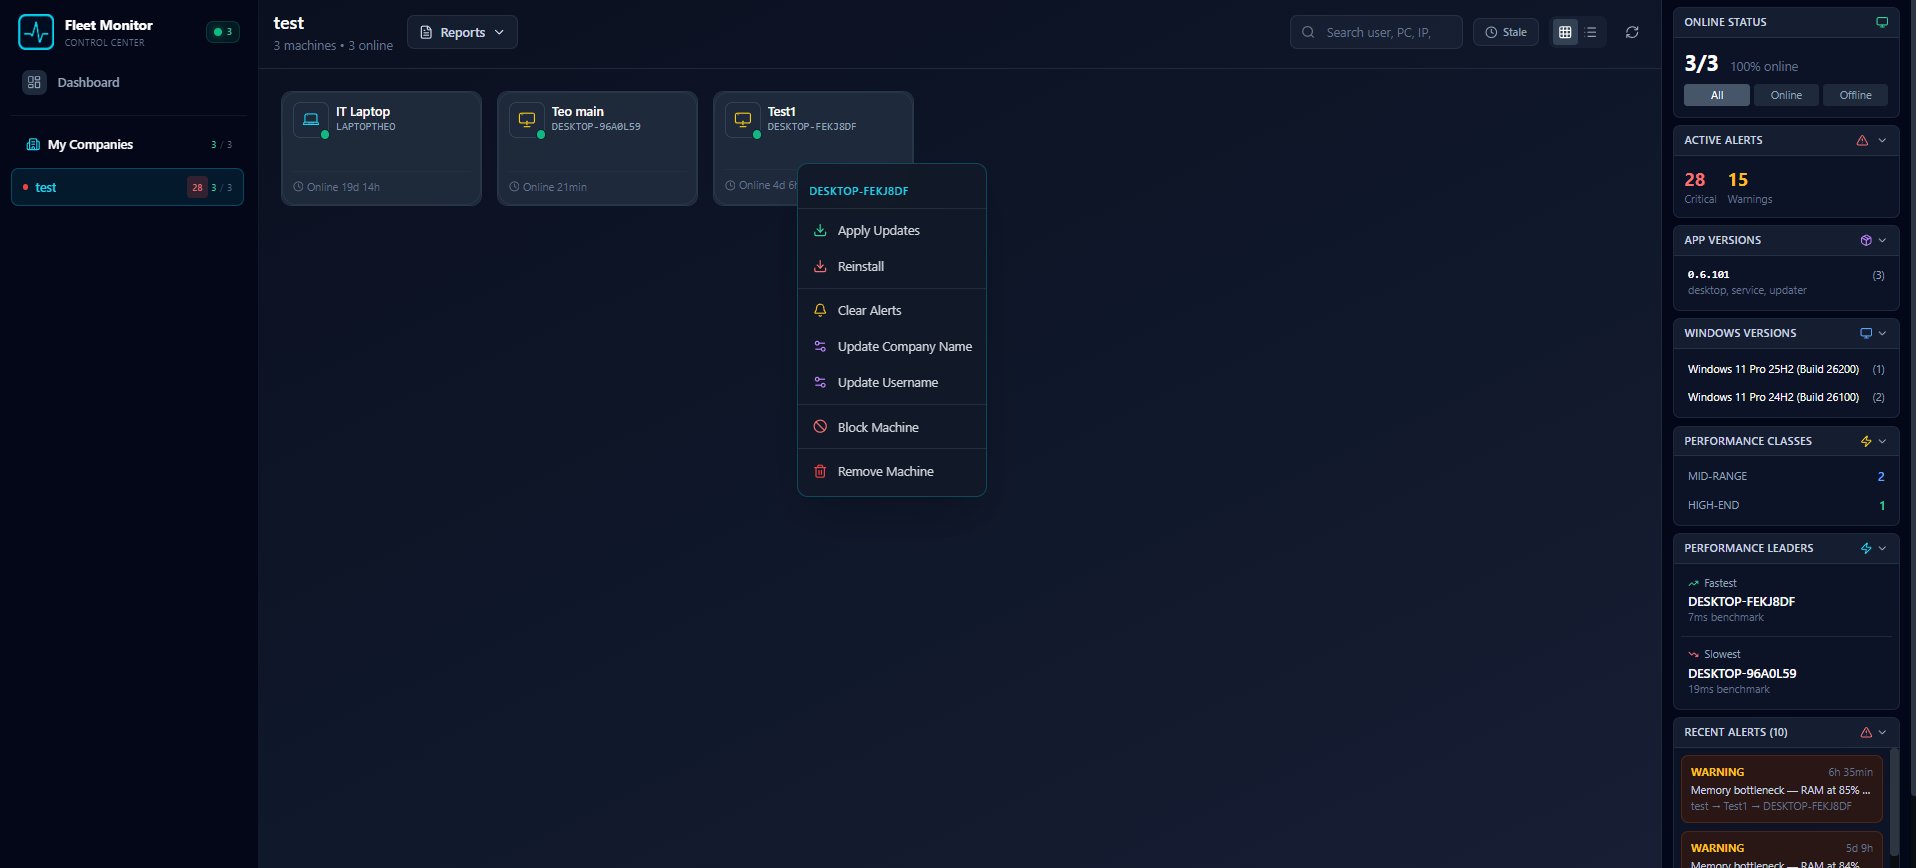Click the IT Laptop device icon
Viewport: 1916px width, 868px height.
point(311,119)
